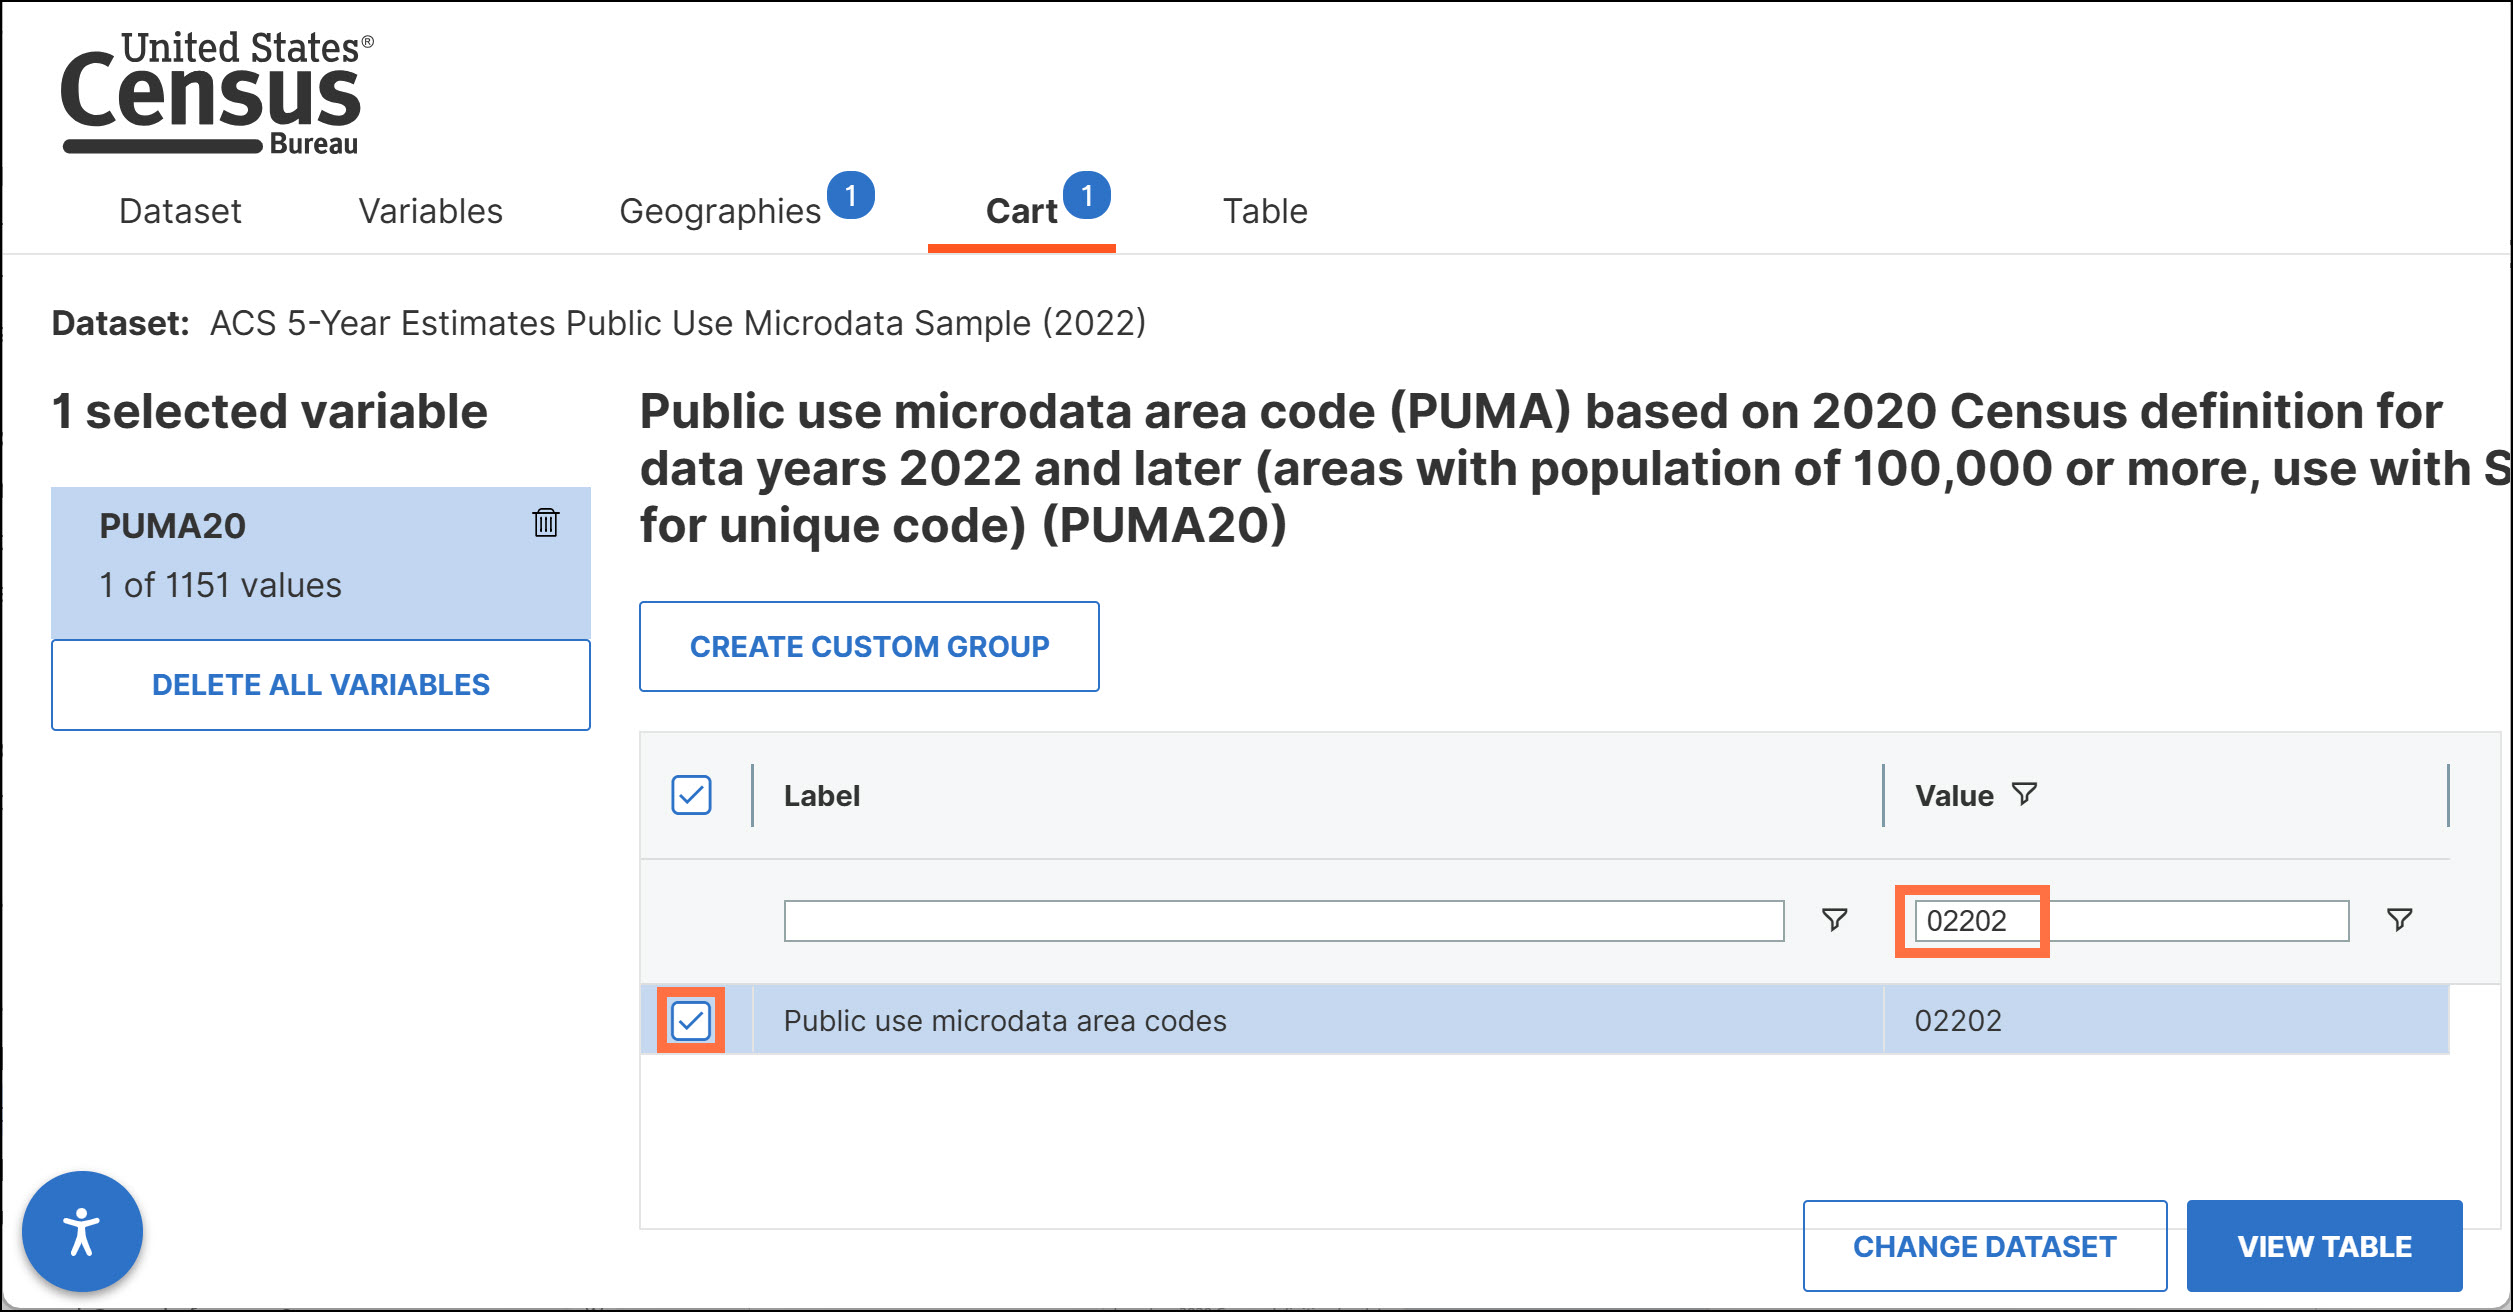Click DELETE ALL VARIABLES
This screenshot has height=1312, width=2513.
(320, 684)
